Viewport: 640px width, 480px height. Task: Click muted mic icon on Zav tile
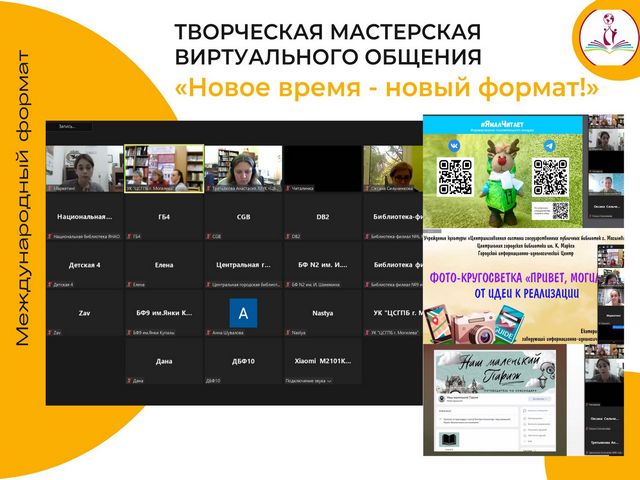pyautogui.click(x=50, y=333)
